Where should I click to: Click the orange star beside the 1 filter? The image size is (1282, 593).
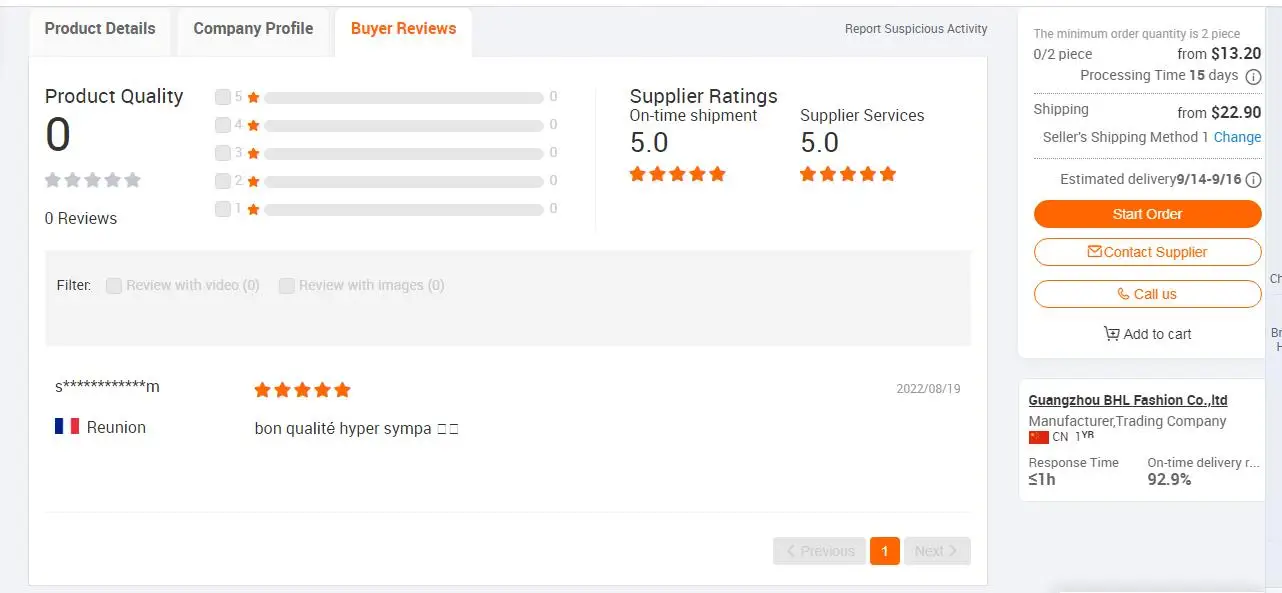pyautogui.click(x=253, y=210)
